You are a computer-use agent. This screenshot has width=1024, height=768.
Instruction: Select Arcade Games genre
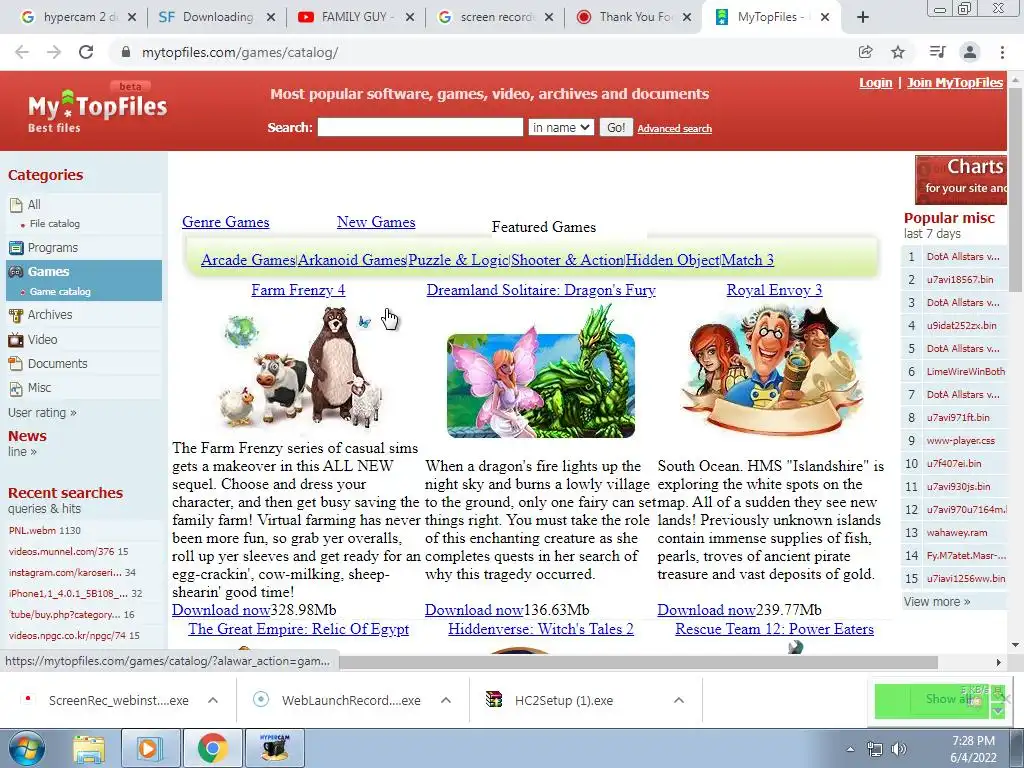point(248,260)
